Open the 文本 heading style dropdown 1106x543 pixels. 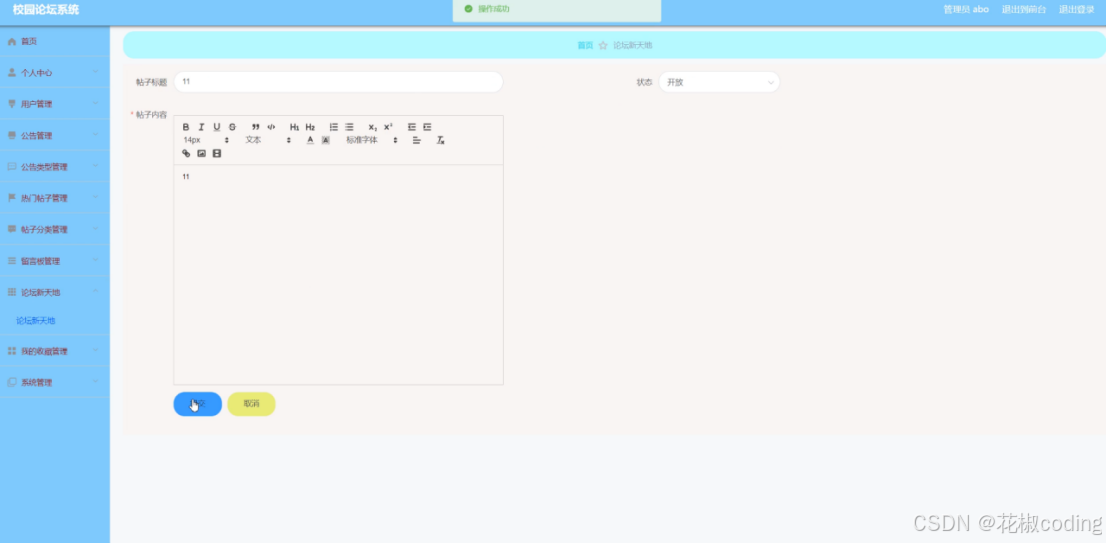[268, 140]
